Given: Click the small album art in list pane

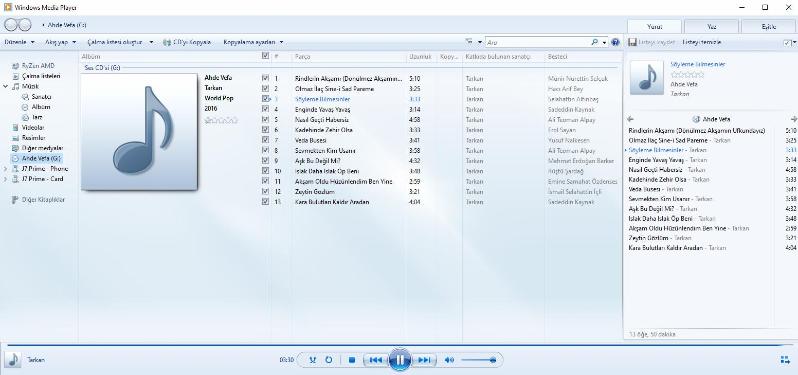Looking at the screenshot, I should pyautogui.click(x=647, y=78).
